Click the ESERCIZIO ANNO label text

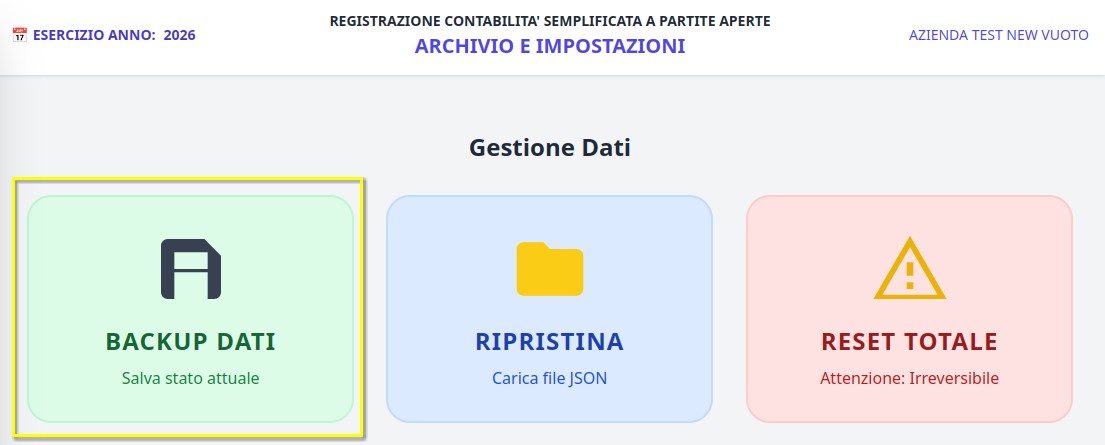pos(95,35)
